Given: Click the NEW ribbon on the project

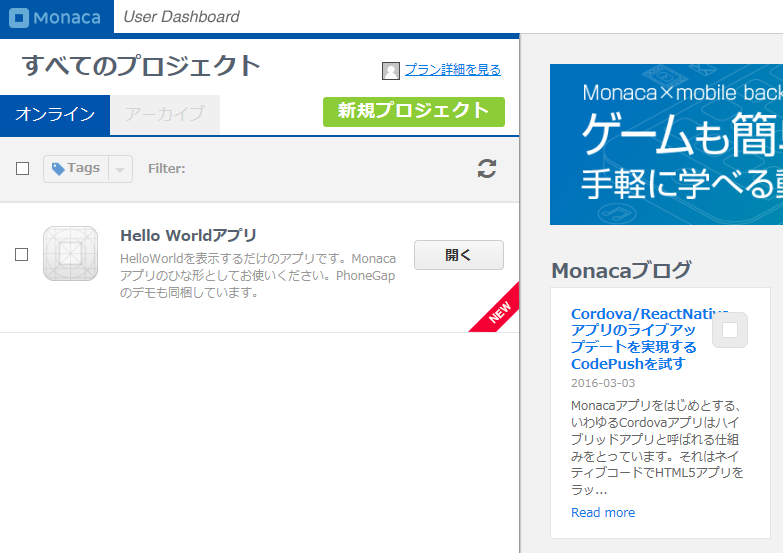Looking at the screenshot, I should [x=499, y=312].
